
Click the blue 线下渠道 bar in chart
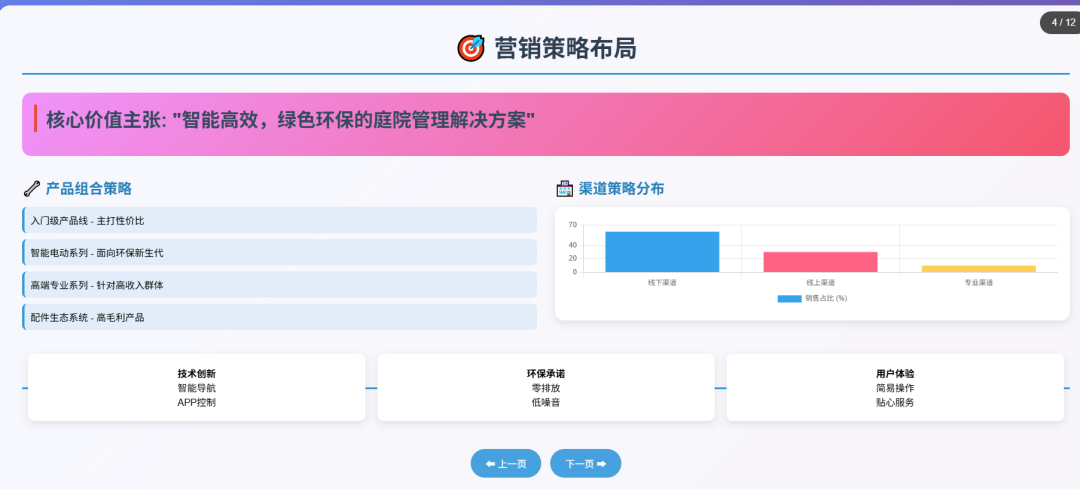point(662,251)
